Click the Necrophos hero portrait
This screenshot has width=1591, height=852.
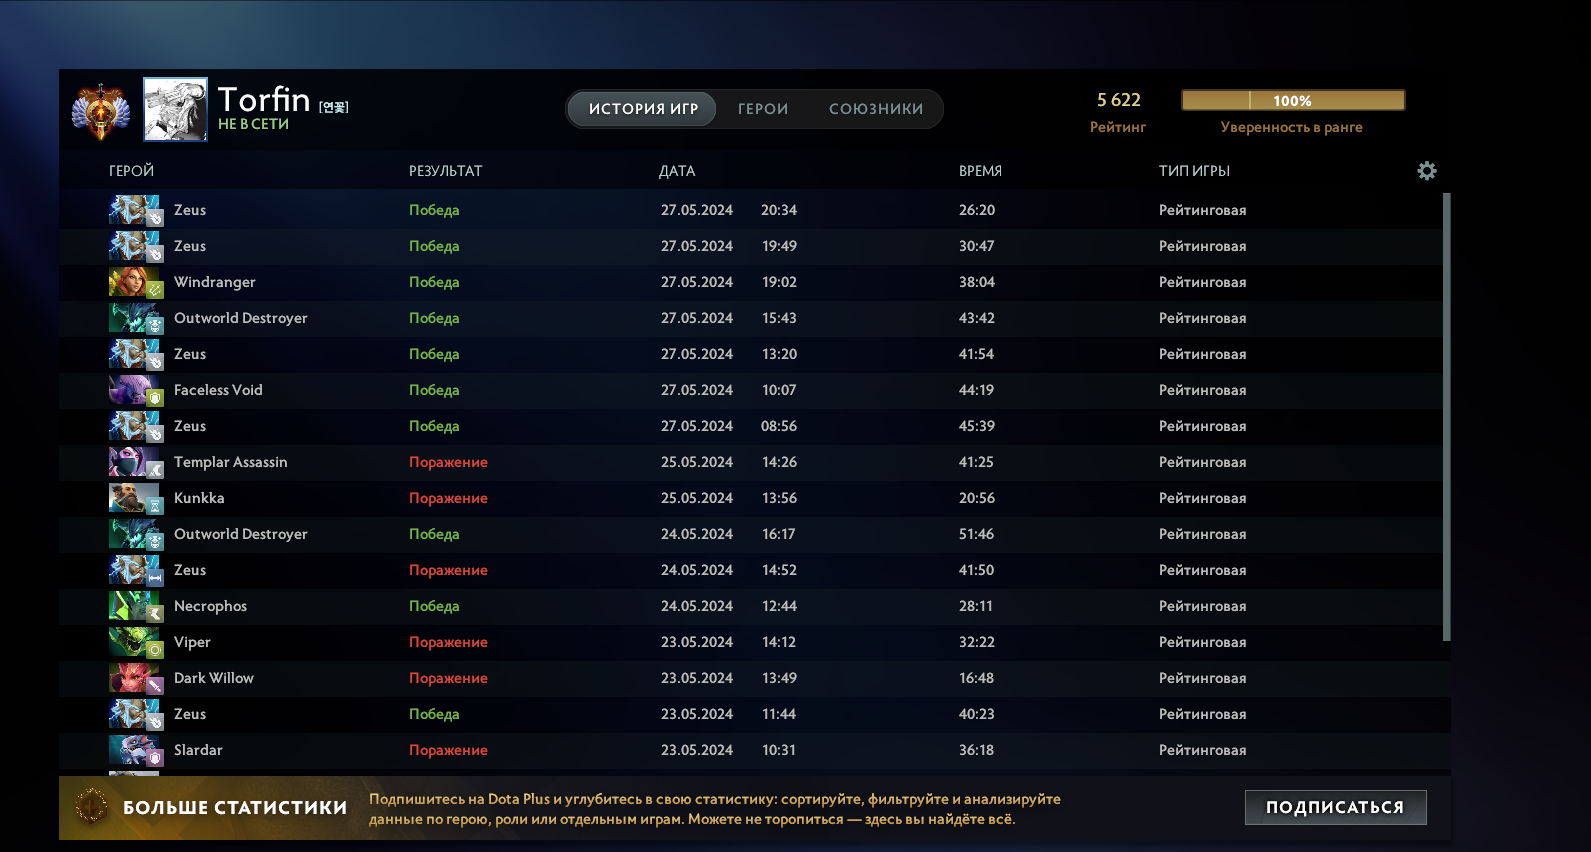click(135, 606)
